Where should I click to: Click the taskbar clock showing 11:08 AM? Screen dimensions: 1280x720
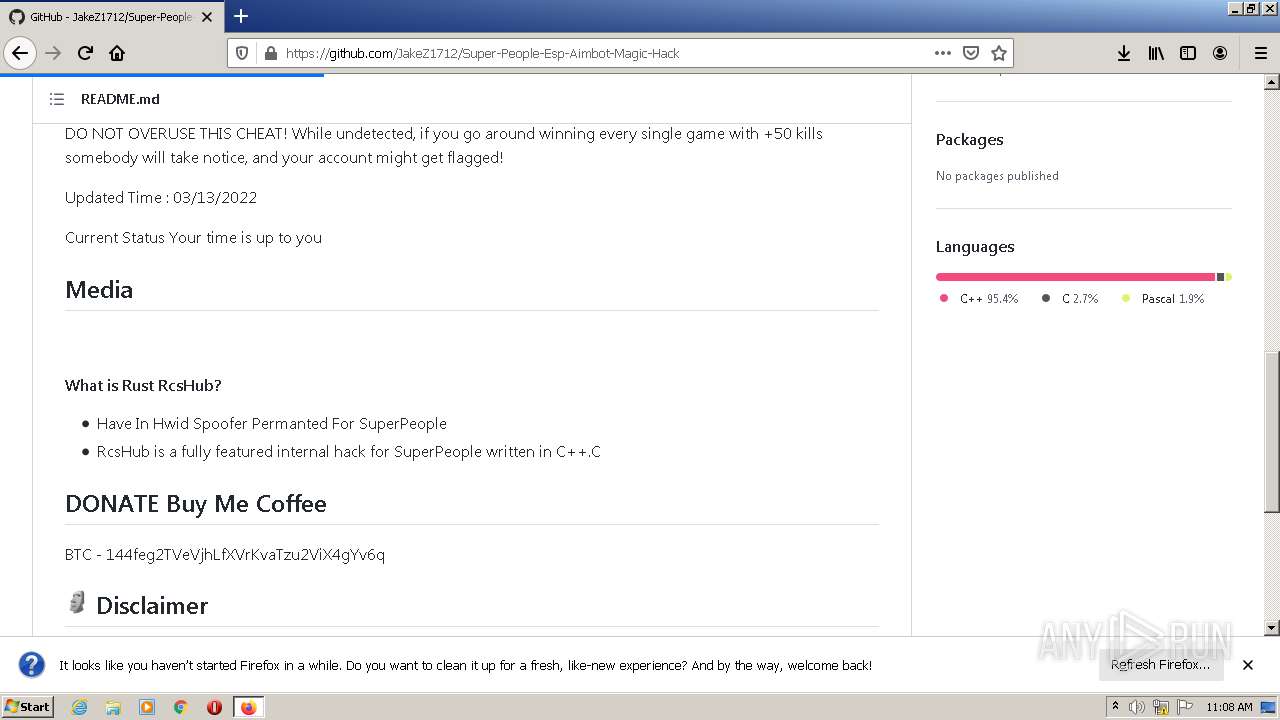1229,707
